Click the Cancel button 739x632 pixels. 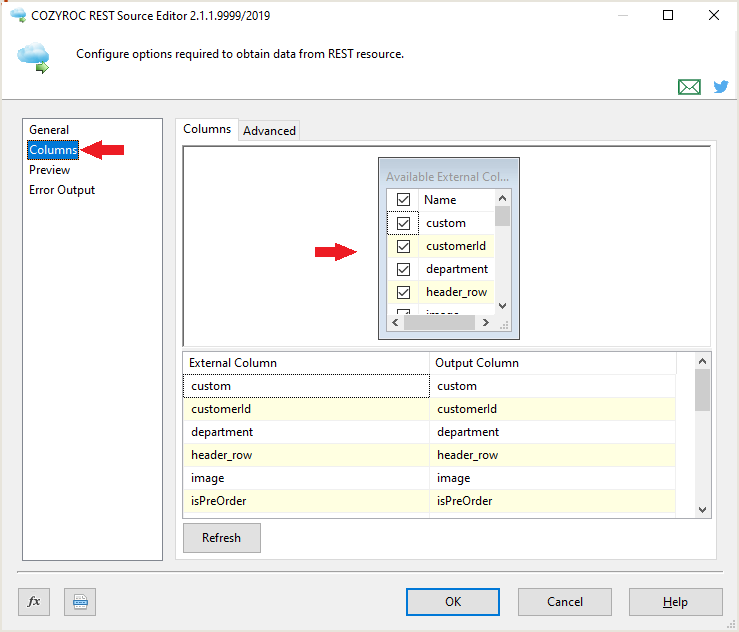click(x=565, y=602)
